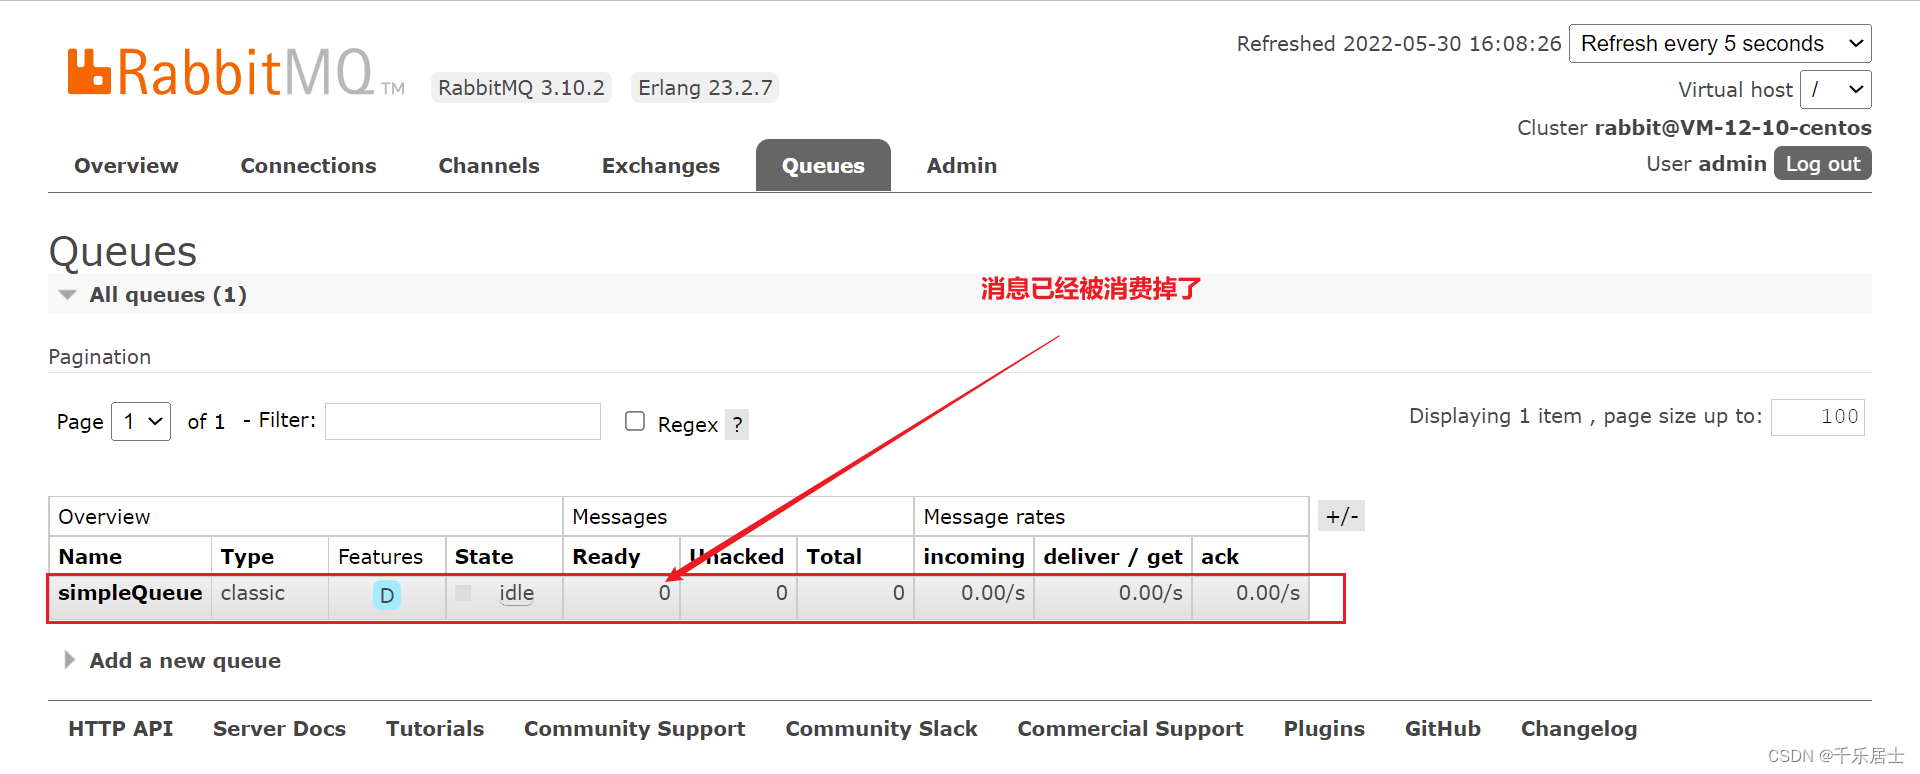
Task: Click the RabbitMQ 3.10.2 version label
Action: [521, 88]
